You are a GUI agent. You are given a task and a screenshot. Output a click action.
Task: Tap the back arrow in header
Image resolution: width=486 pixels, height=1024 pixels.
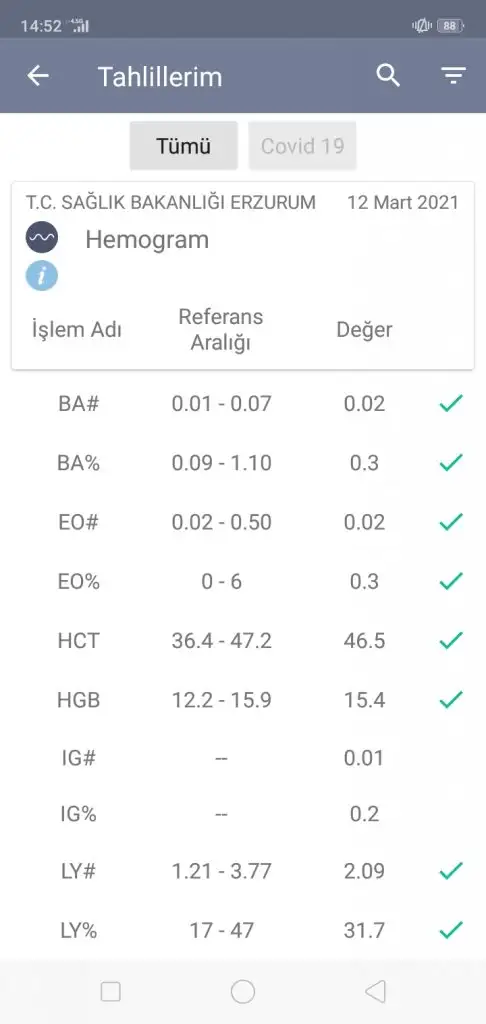(x=38, y=76)
